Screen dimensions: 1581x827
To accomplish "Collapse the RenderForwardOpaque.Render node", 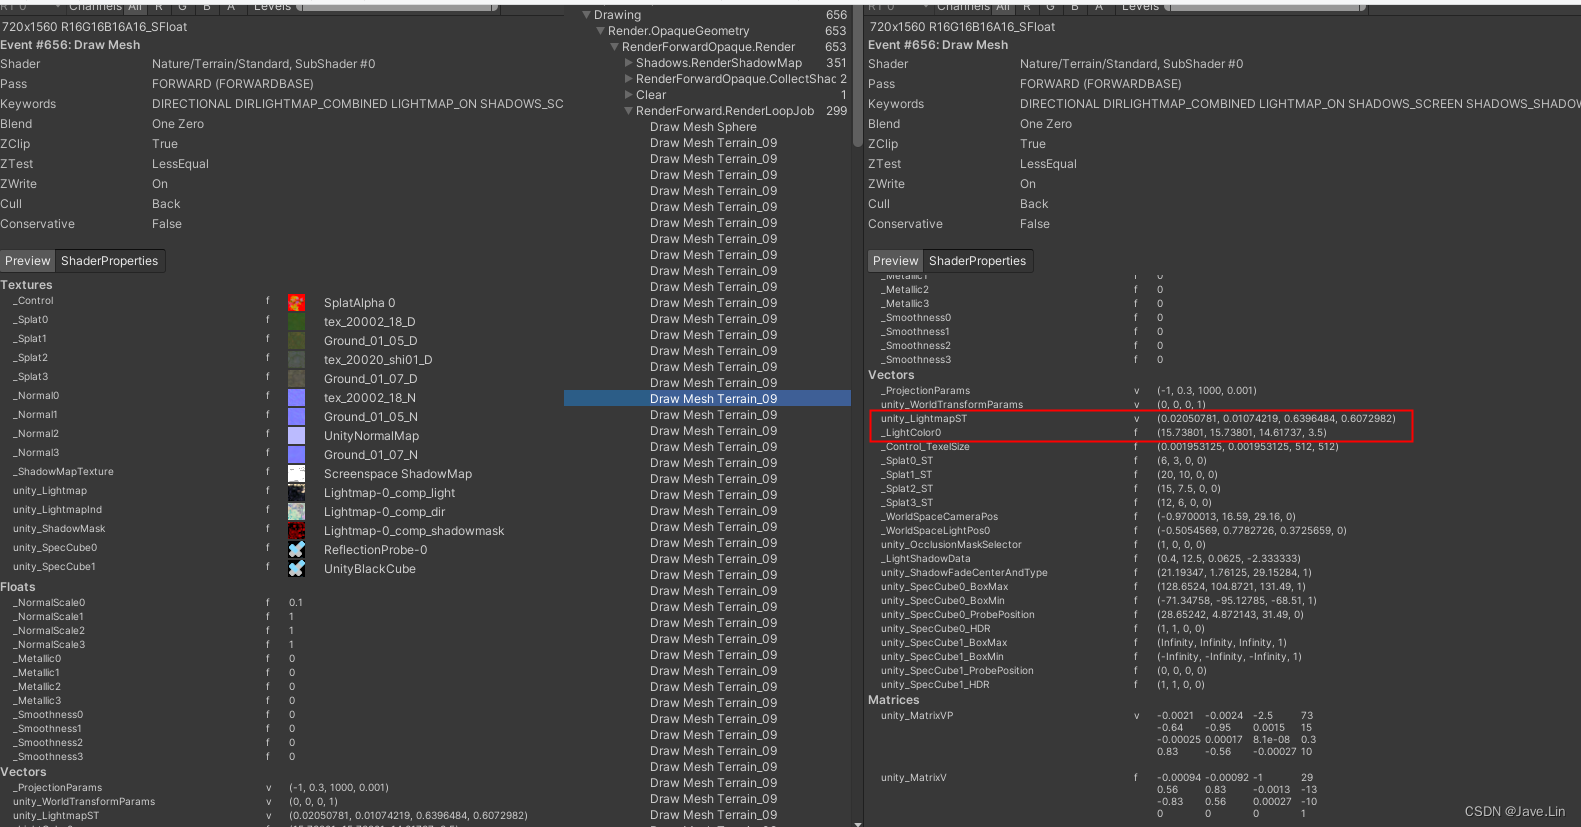I will point(615,47).
